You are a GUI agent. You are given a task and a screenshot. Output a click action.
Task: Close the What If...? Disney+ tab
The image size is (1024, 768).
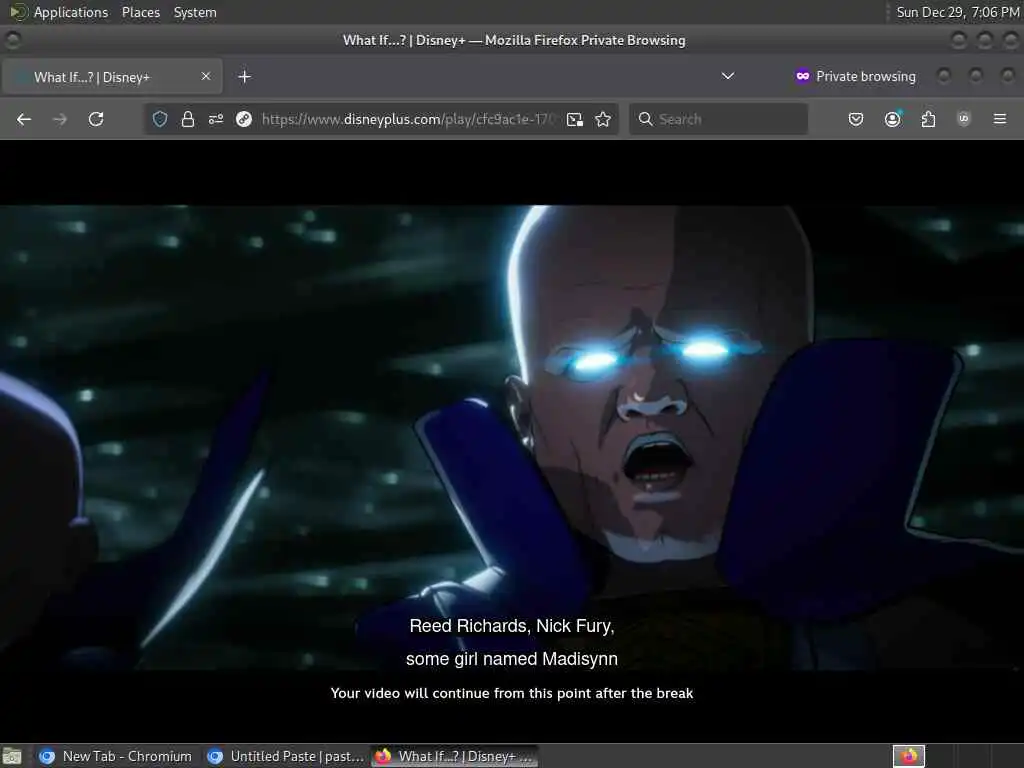pyautogui.click(x=206, y=76)
